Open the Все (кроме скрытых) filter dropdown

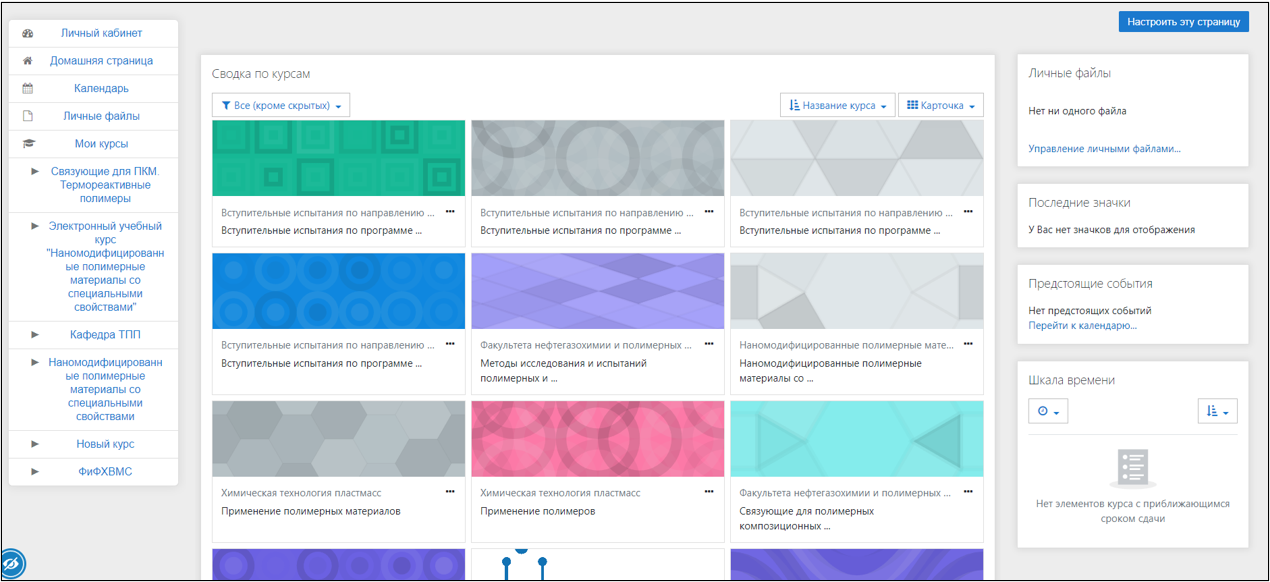(281, 105)
